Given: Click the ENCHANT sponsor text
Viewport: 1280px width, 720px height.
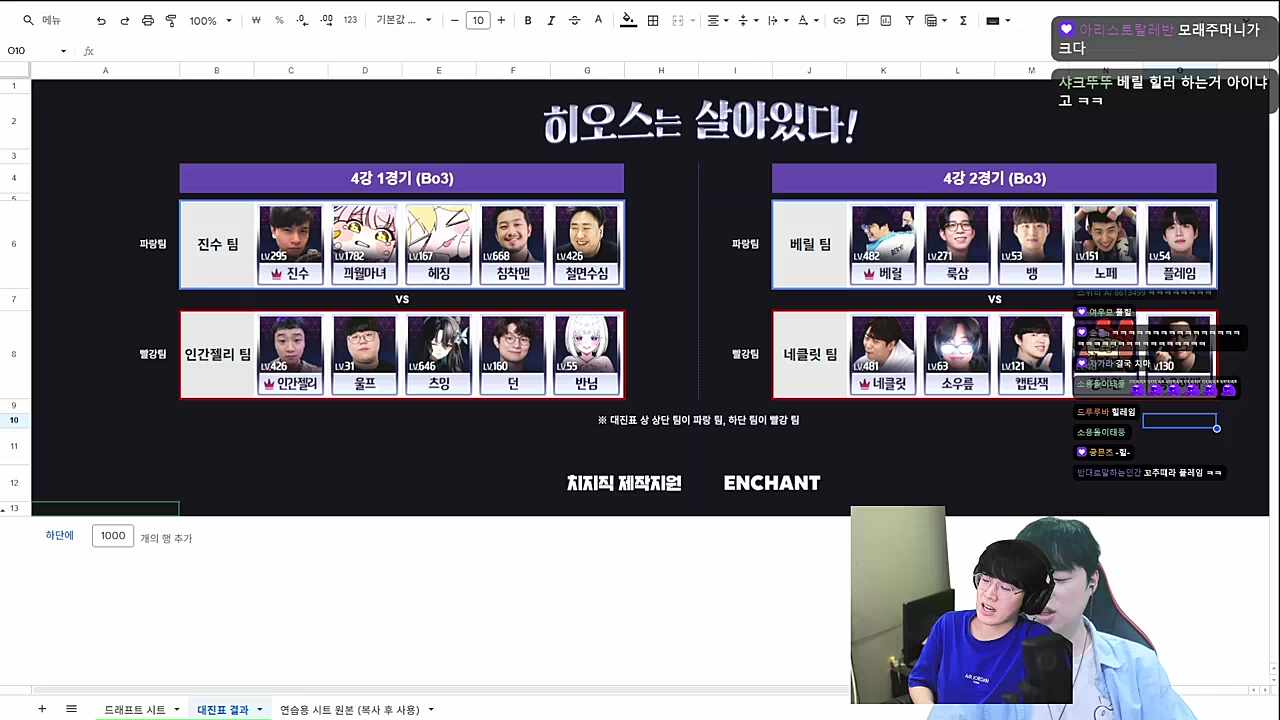Looking at the screenshot, I should click(x=772, y=483).
